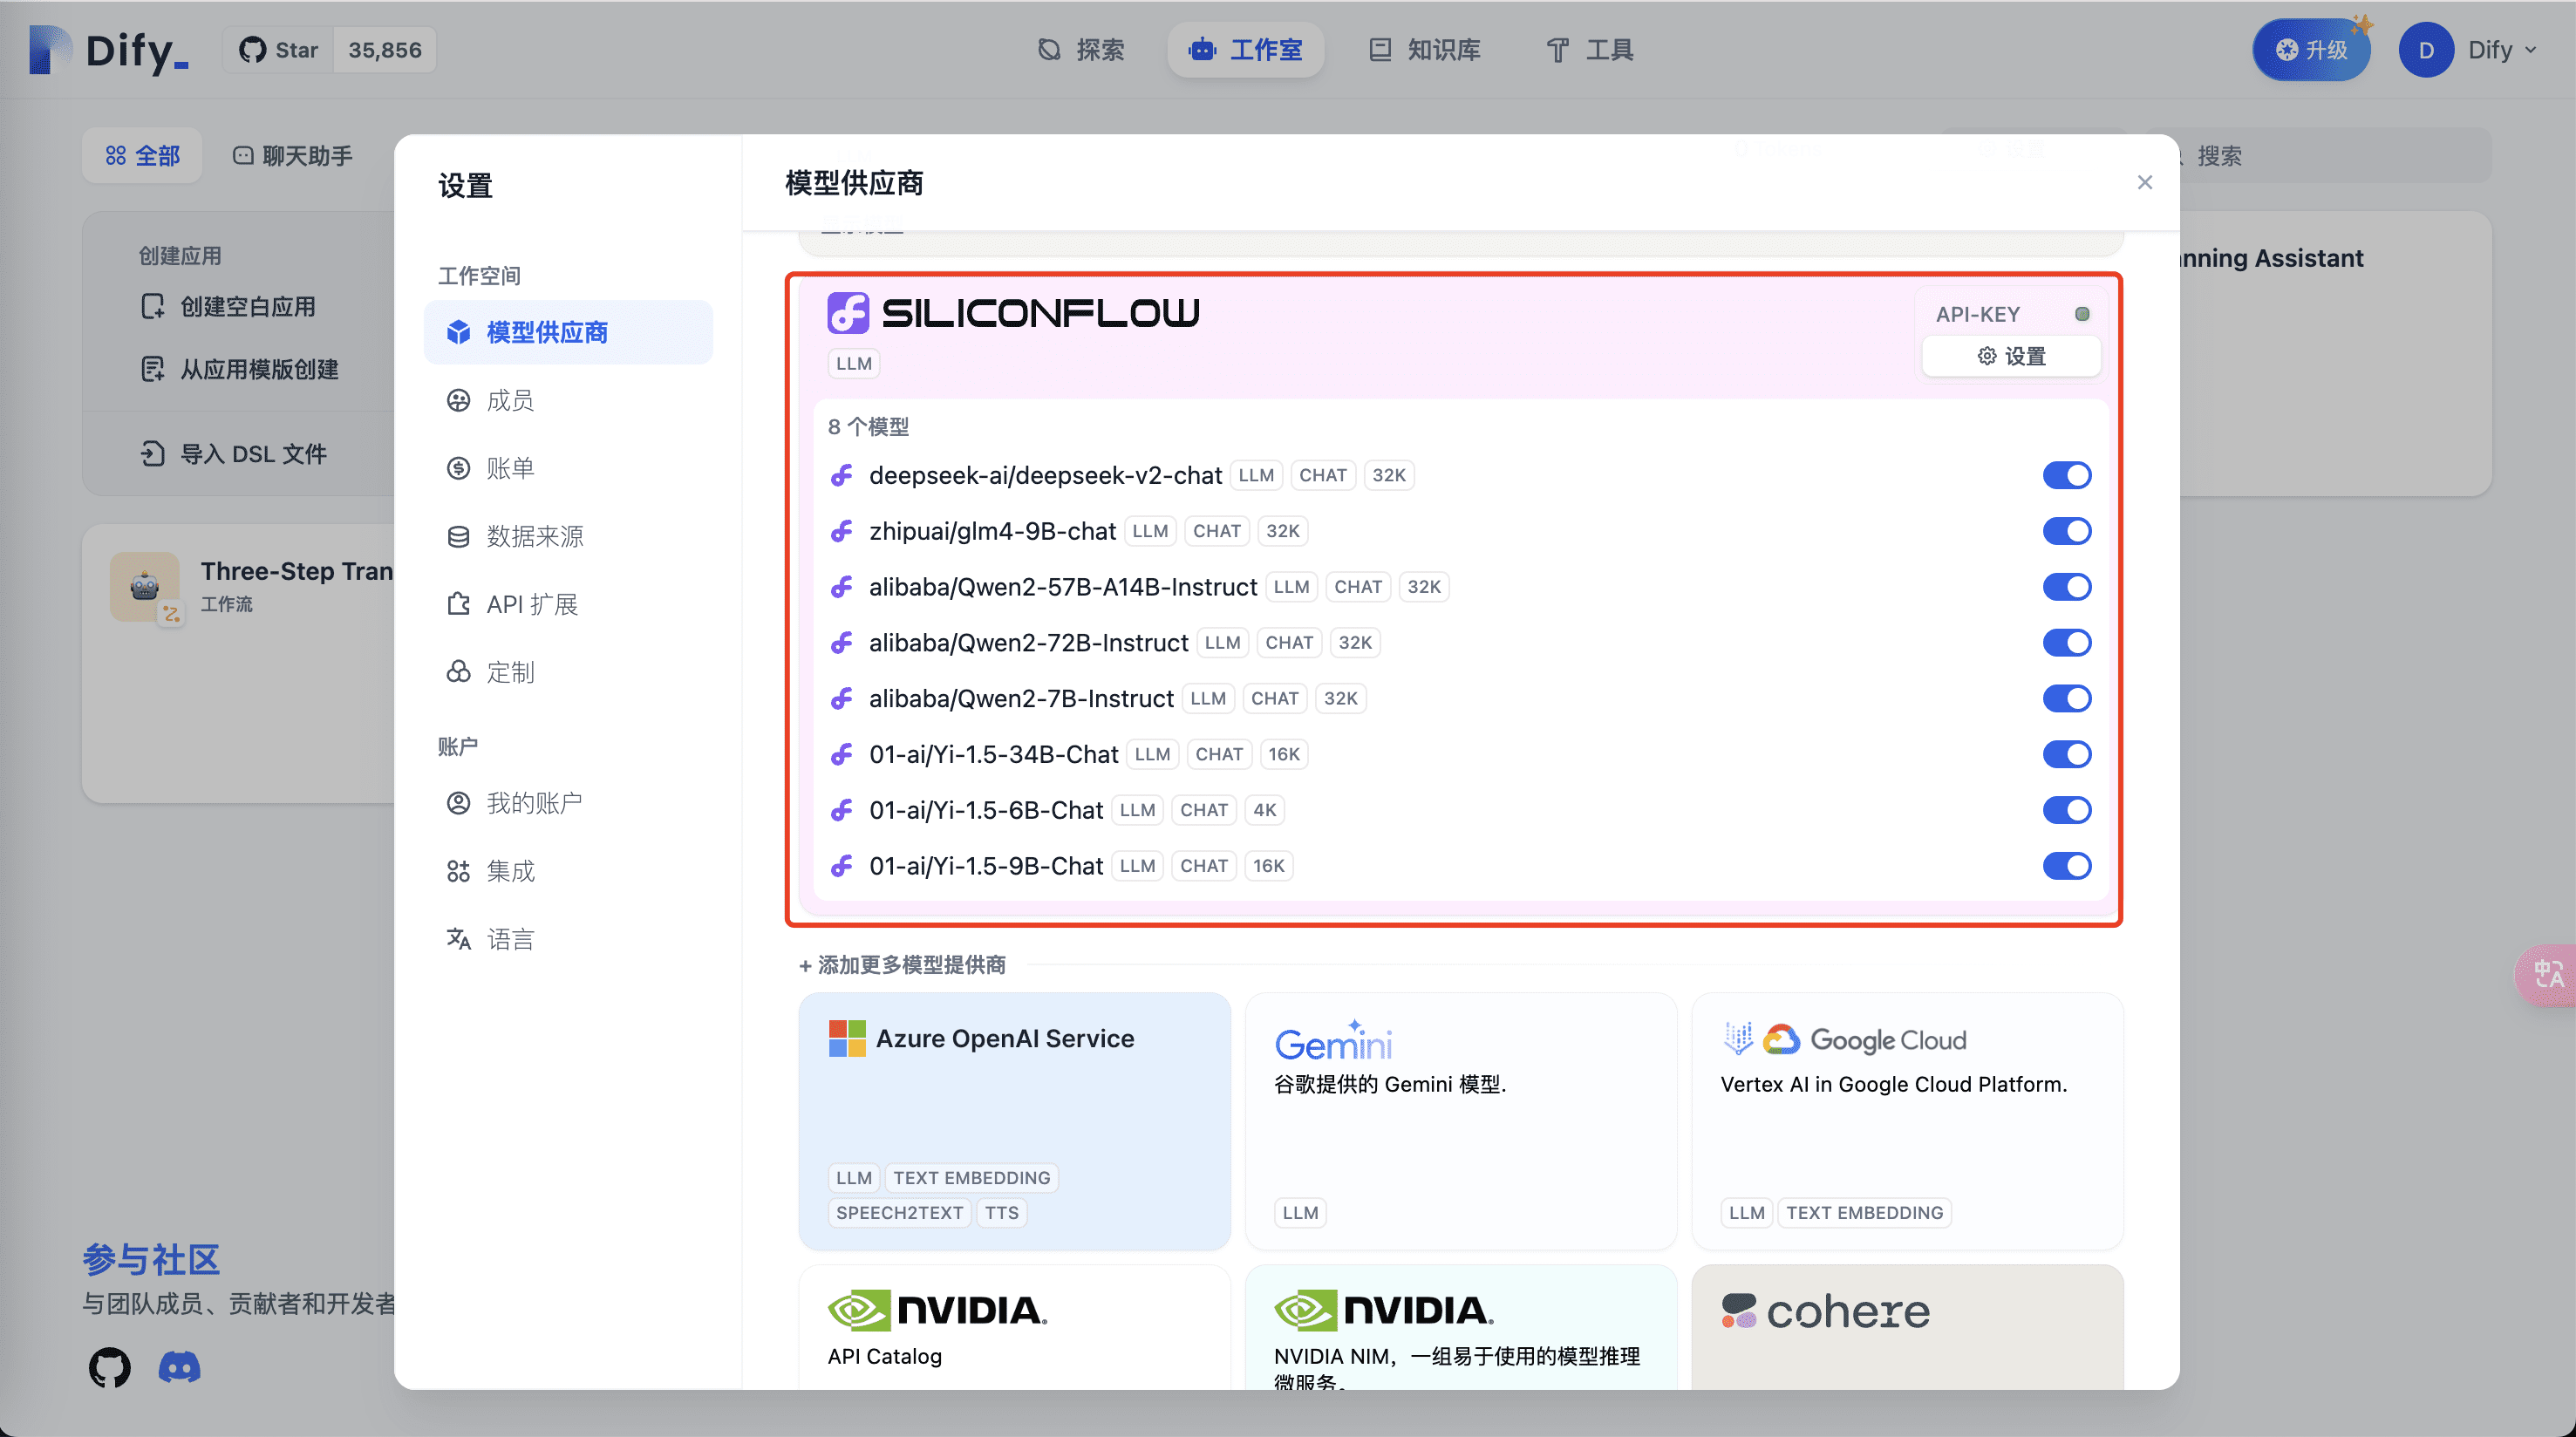Disable zhipuai/glm4-9B-chat model switch
This screenshot has width=2576, height=1437.
click(2066, 531)
